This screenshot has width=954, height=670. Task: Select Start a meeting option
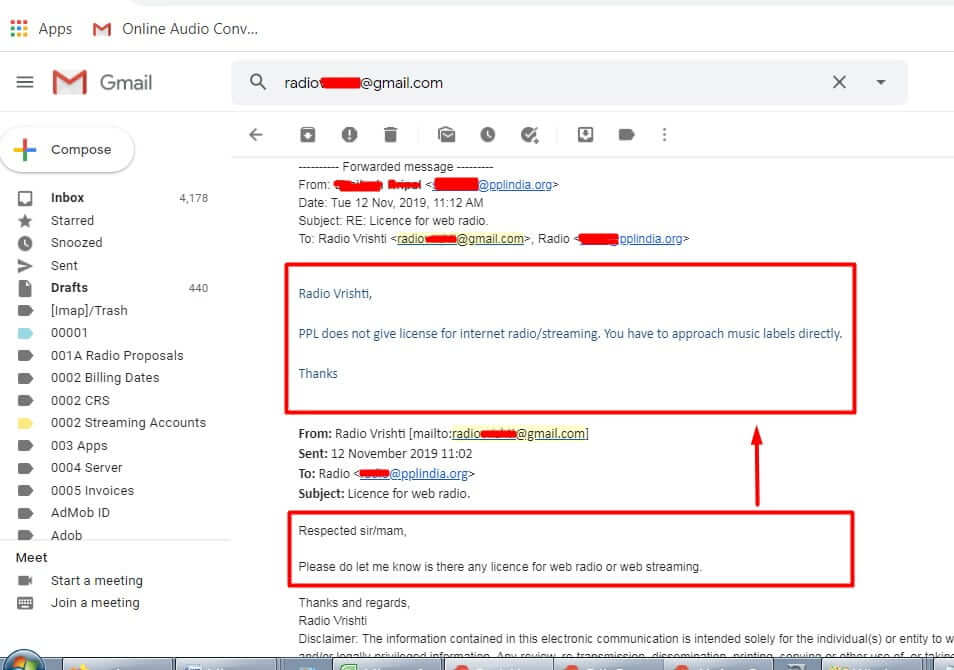coord(96,580)
